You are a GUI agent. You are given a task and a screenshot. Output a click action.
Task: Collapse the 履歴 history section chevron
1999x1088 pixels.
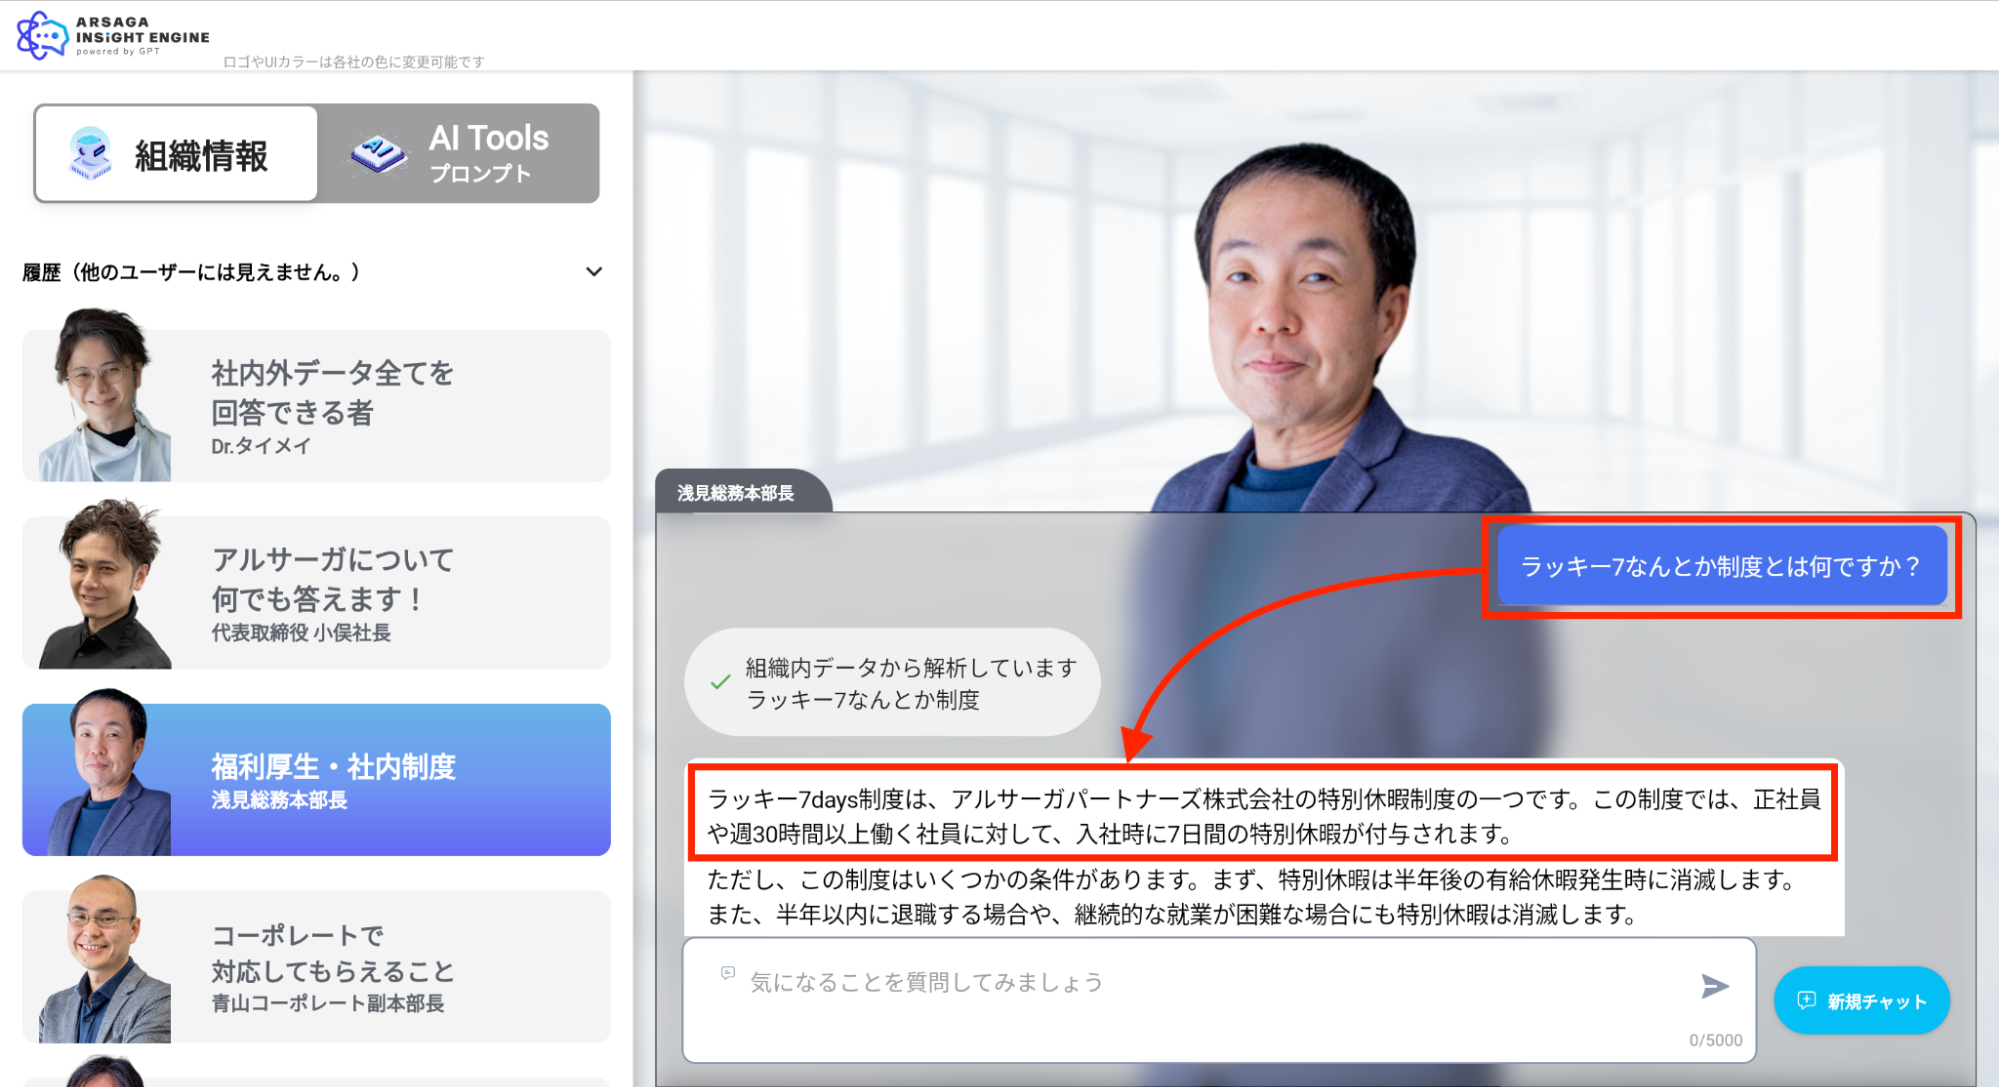click(594, 271)
